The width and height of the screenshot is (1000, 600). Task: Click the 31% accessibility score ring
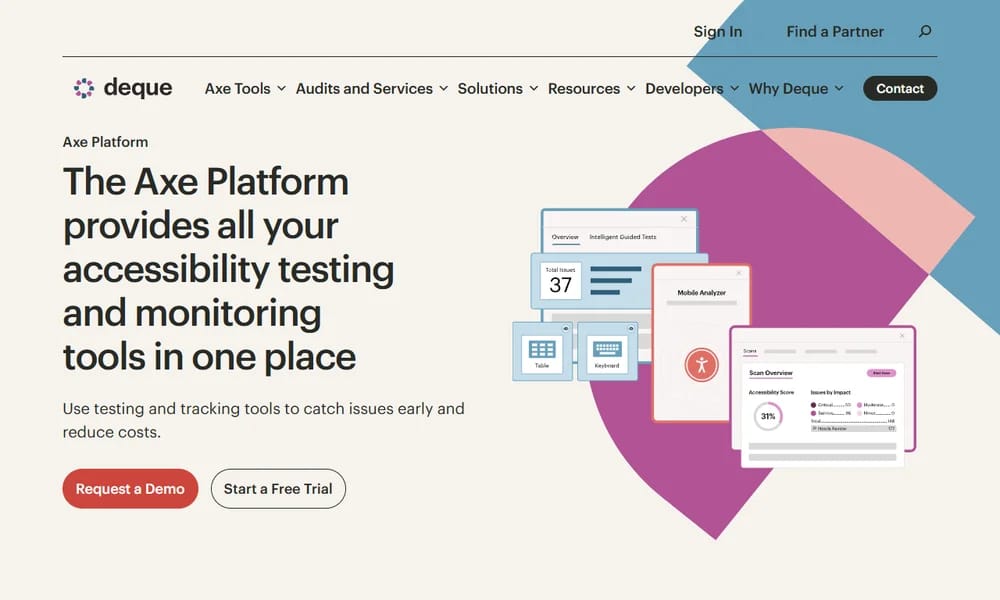tap(768, 416)
